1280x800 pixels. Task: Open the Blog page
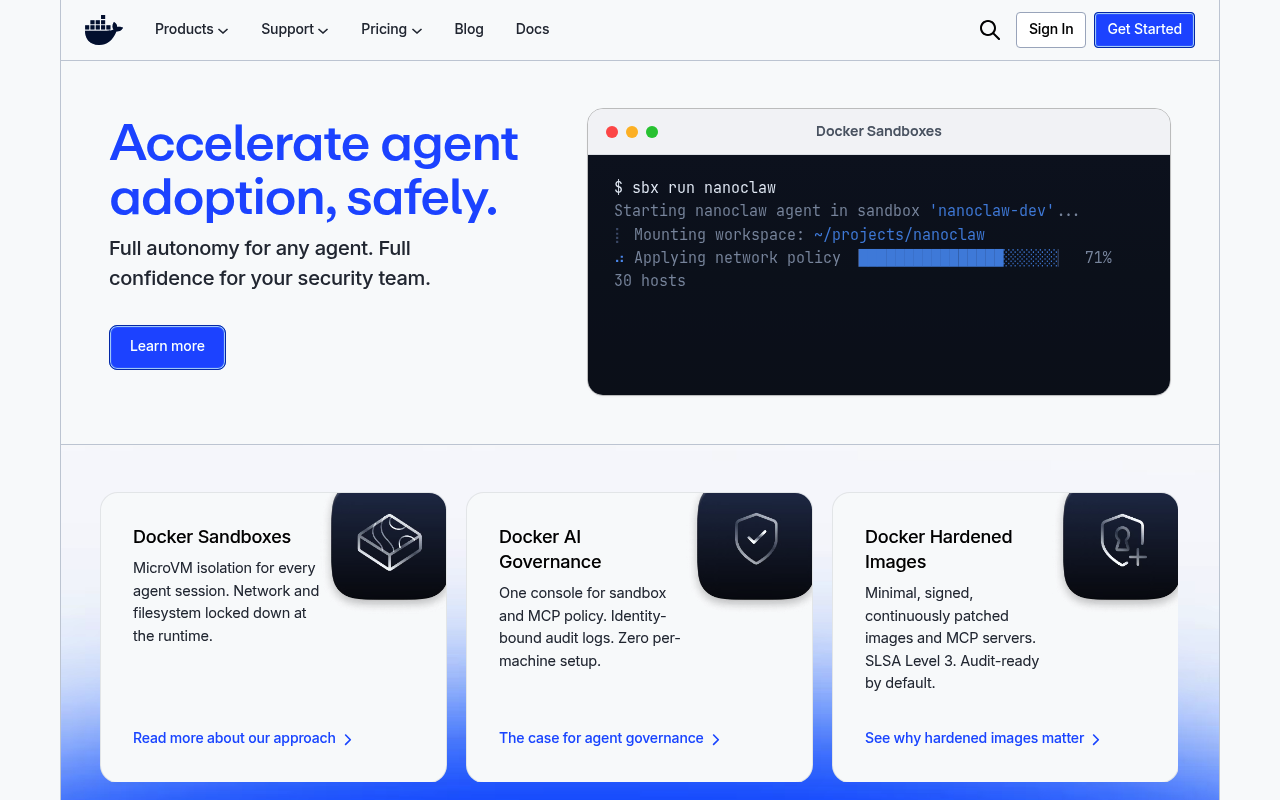pyautogui.click(x=469, y=29)
